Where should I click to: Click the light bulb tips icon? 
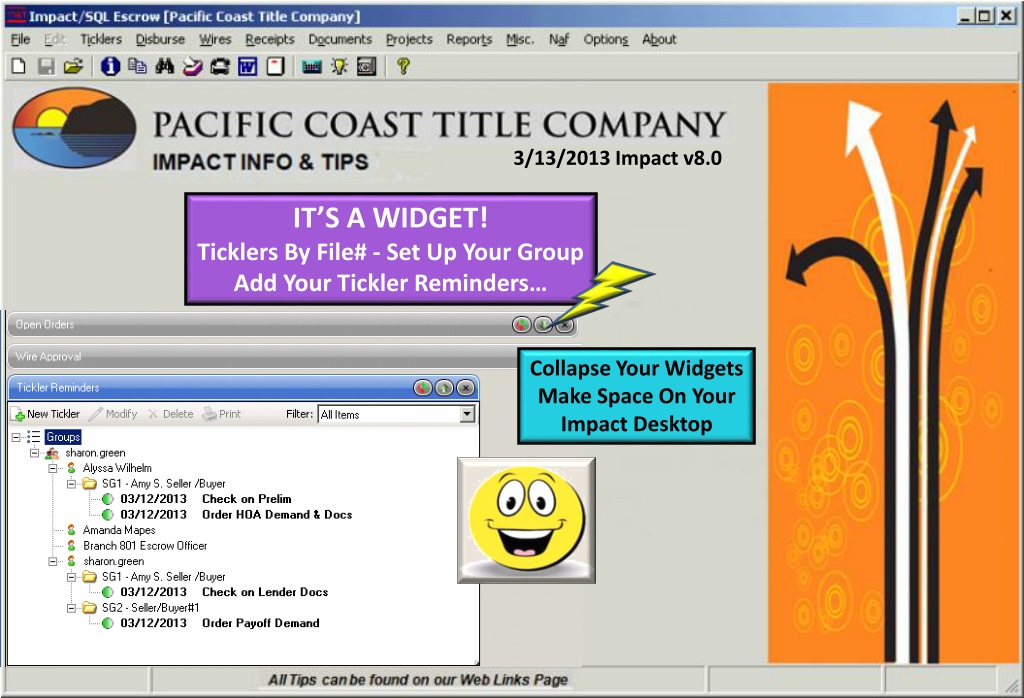[339, 66]
